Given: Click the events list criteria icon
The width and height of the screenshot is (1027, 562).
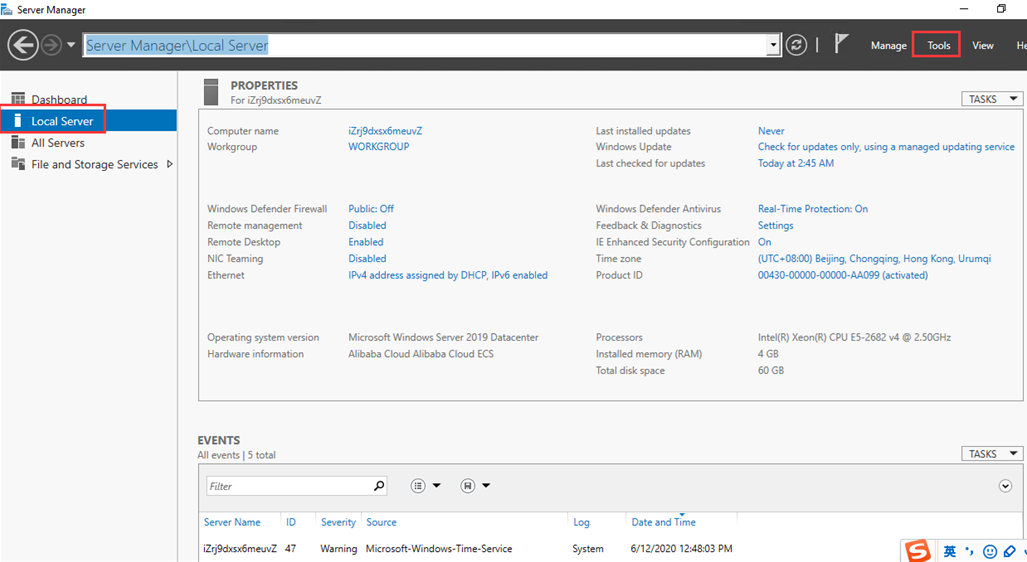Looking at the screenshot, I should pos(418,485).
